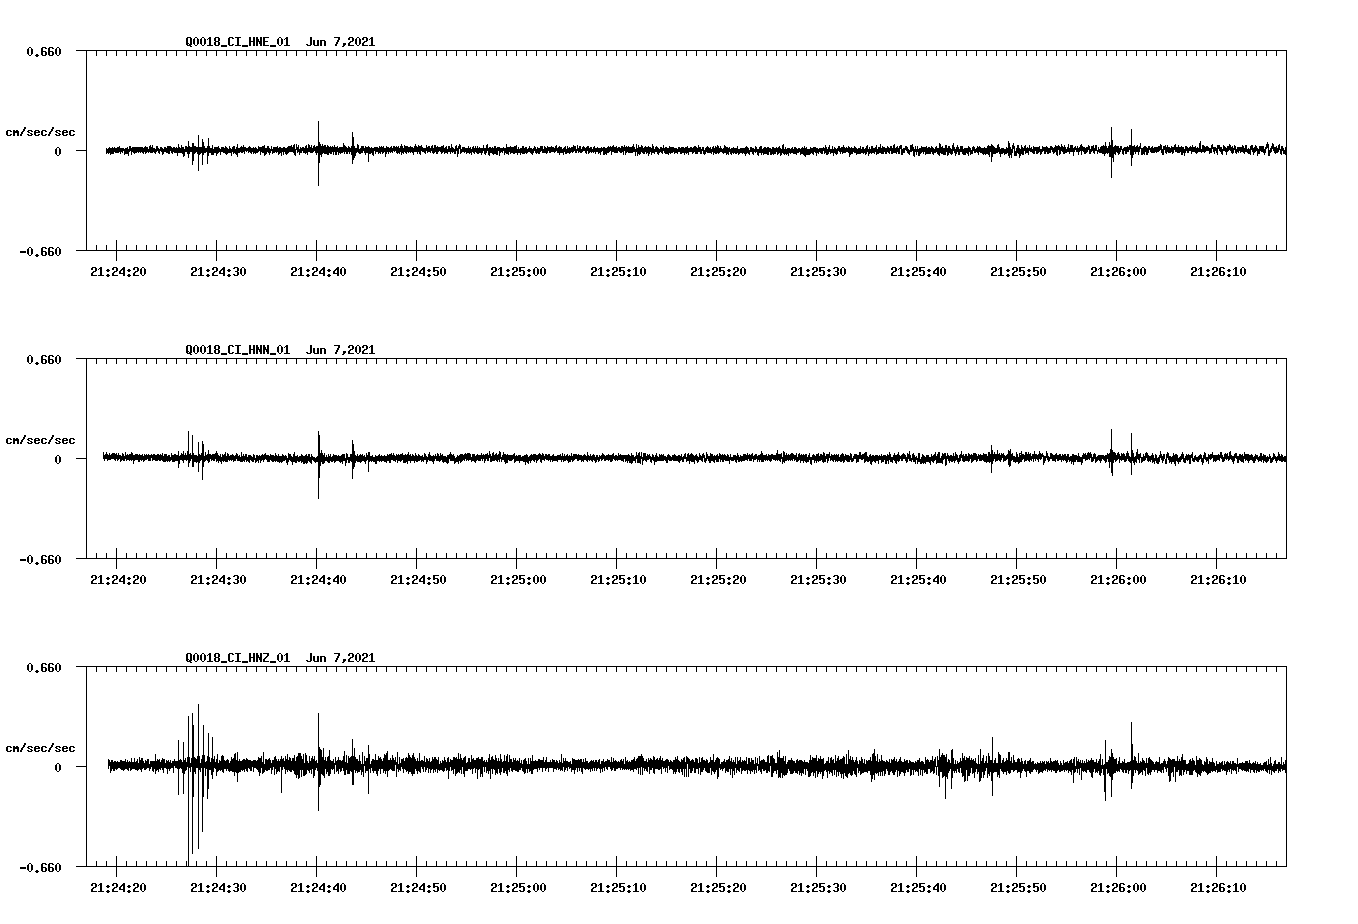Click time label 21:26:10 under HNZ plot
This screenshot has width=1358, height=924.
(x=1218, y=887)
